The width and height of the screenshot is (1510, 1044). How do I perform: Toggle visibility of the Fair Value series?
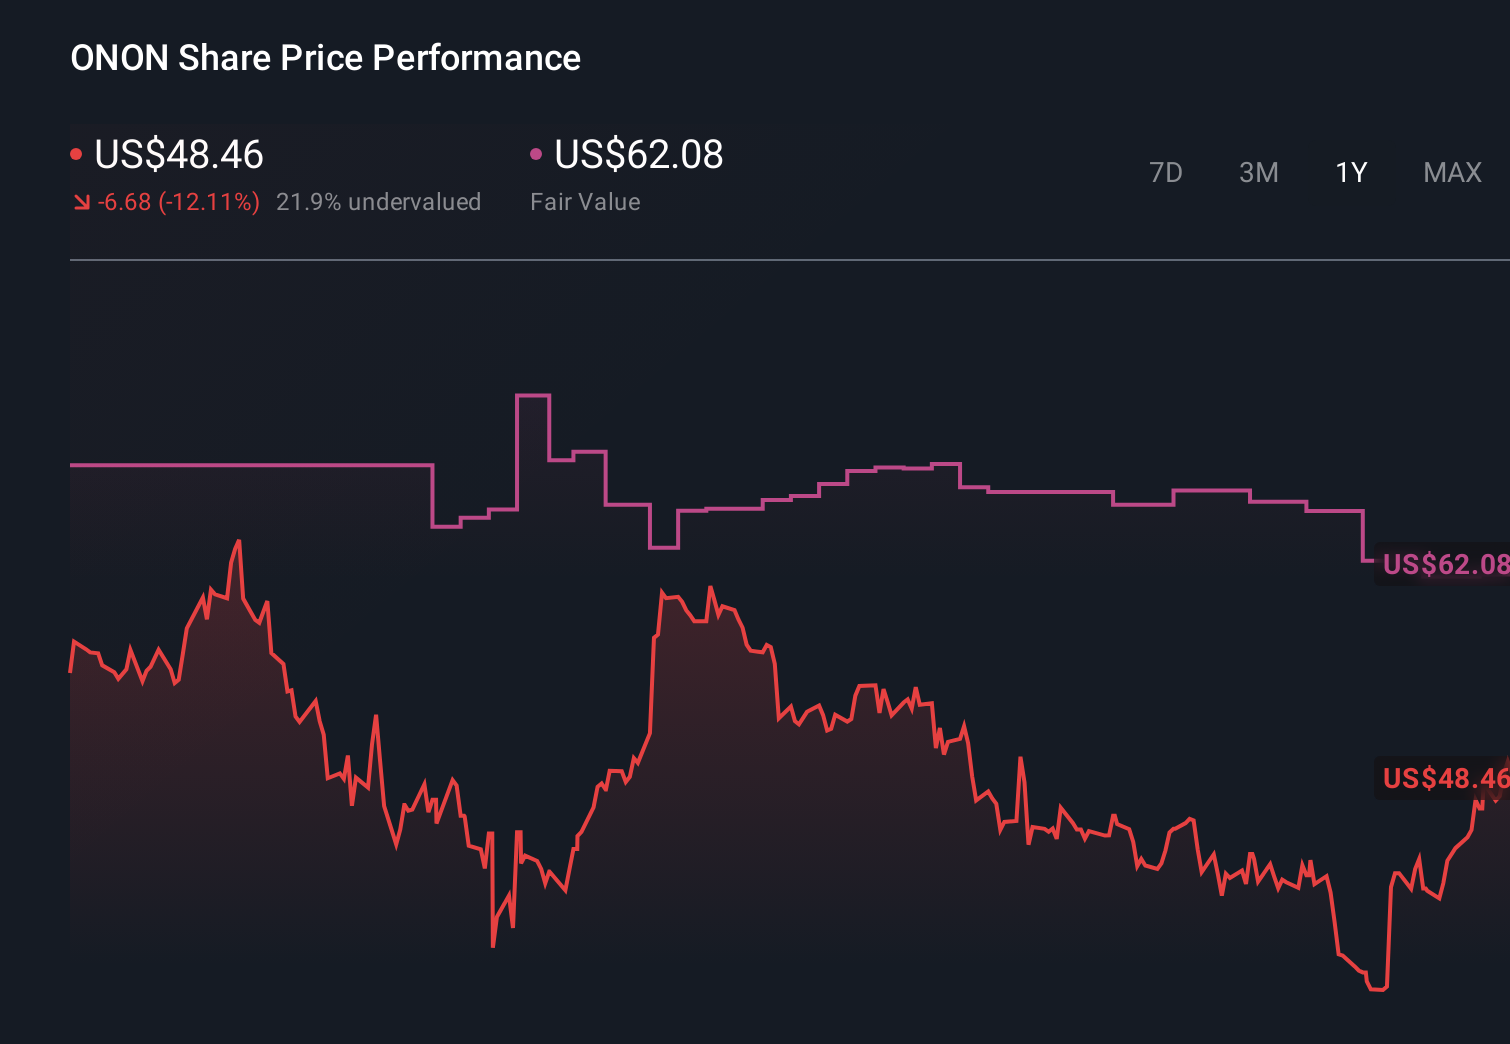tap(537, 152)
